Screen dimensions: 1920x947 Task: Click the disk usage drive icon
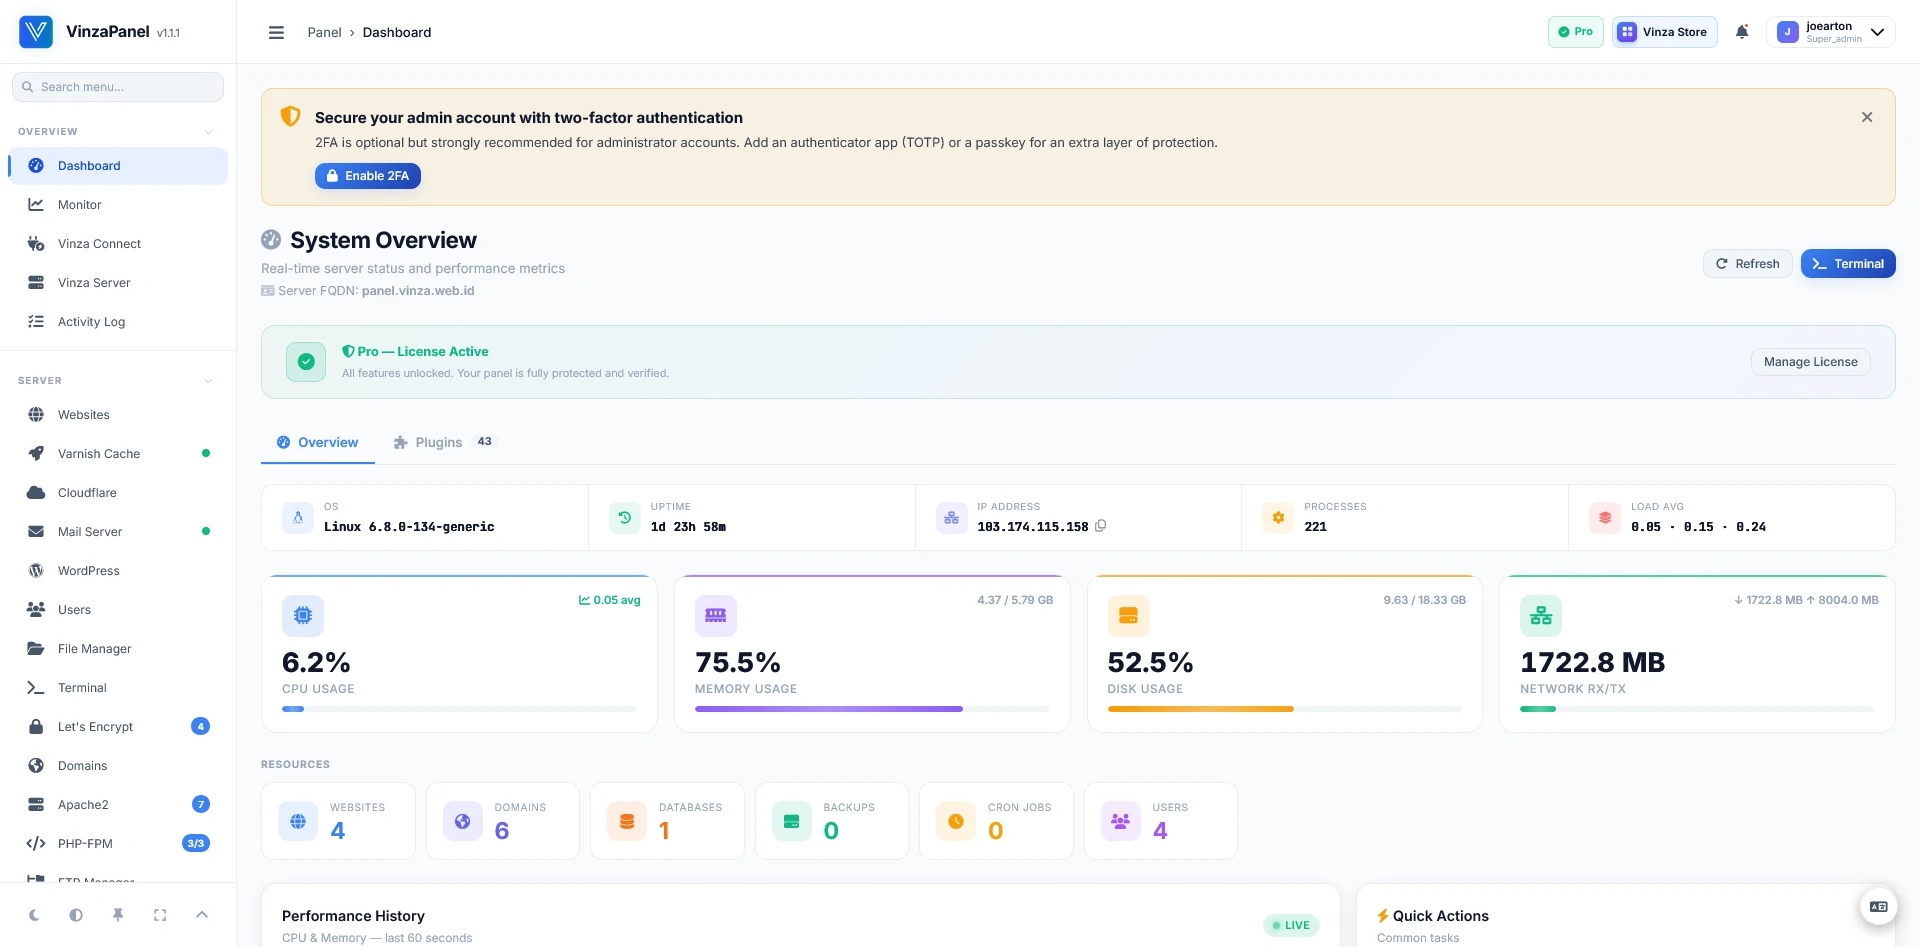[x=1129, y=616]
